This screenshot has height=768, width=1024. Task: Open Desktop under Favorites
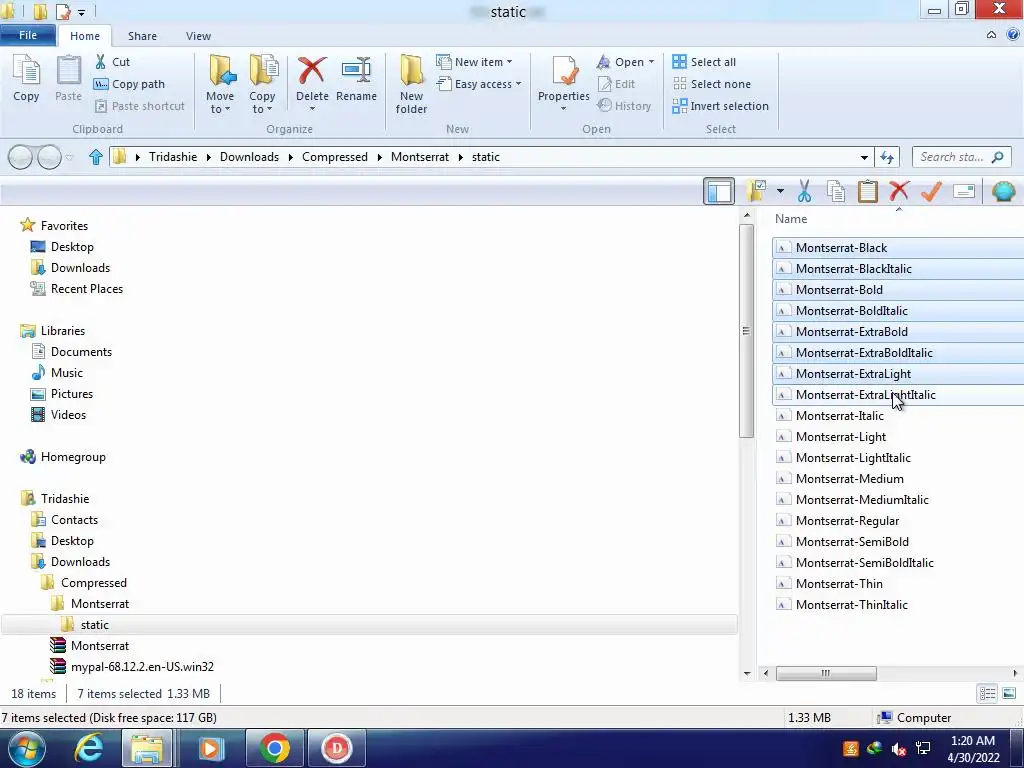pyautogui.click(x=62, y=247)
